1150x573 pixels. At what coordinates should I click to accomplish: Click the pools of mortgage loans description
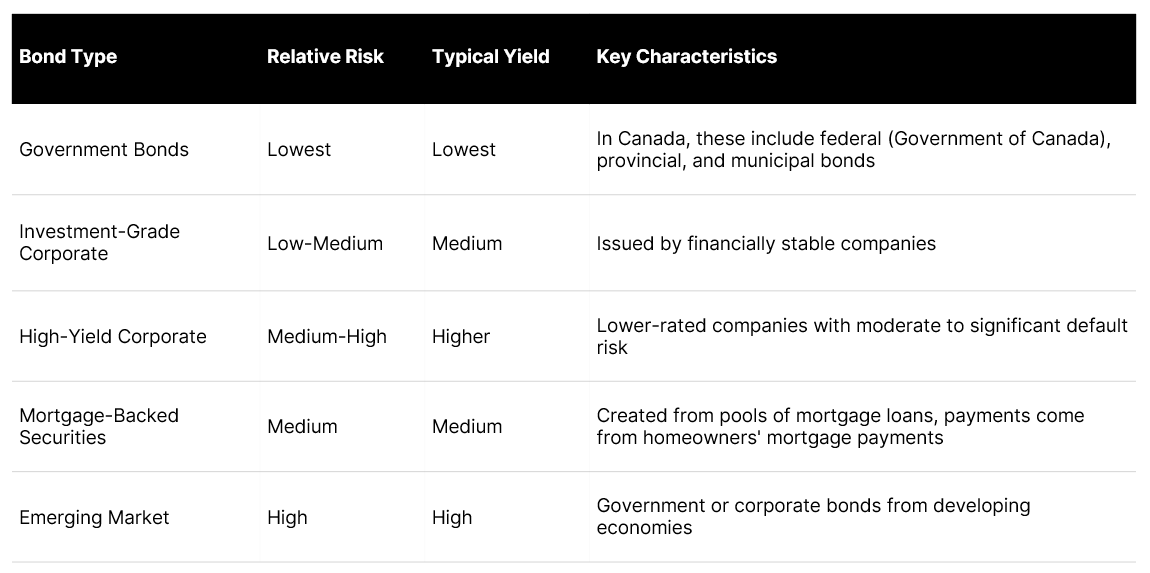(x=840, y=427)
